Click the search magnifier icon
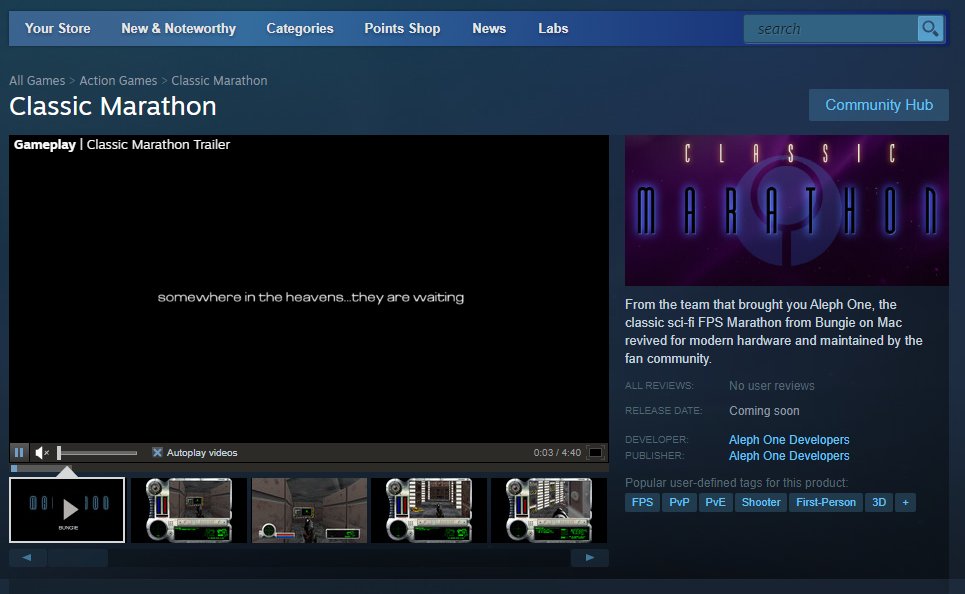 click(x=930, y=28)
